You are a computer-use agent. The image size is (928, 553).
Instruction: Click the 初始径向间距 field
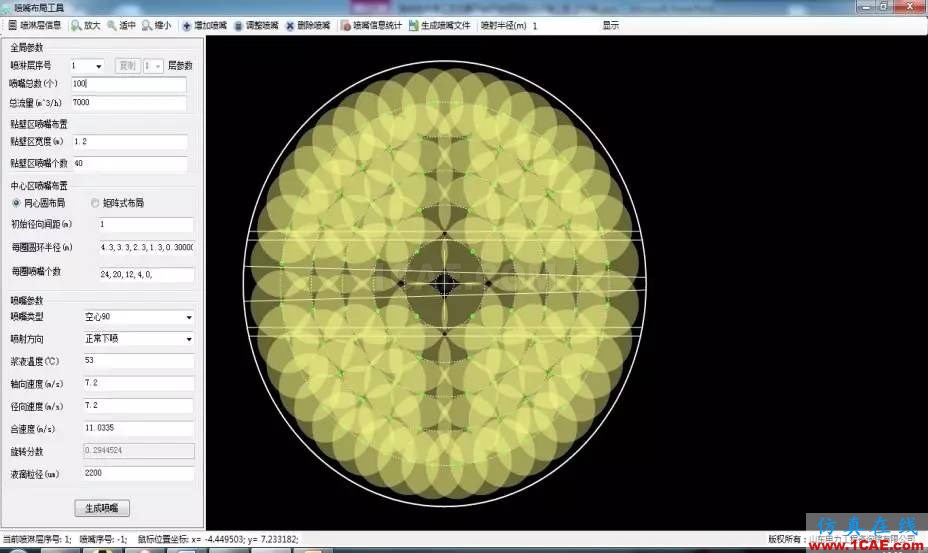click(x=146, y=224)
